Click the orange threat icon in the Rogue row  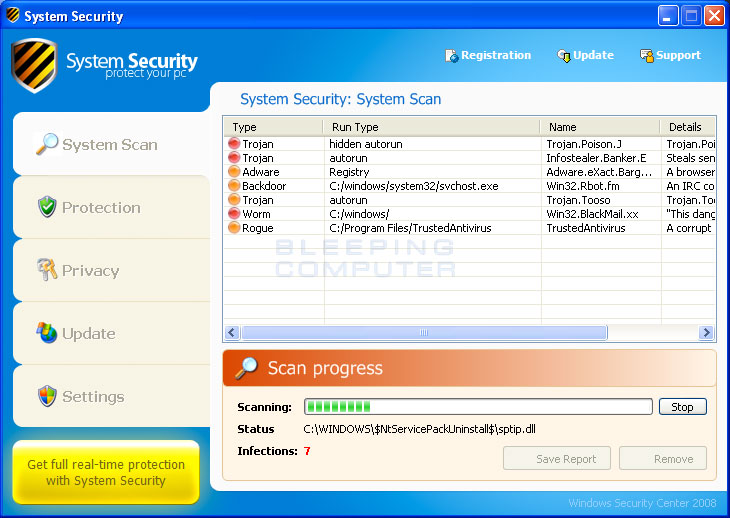coord(234,227)
